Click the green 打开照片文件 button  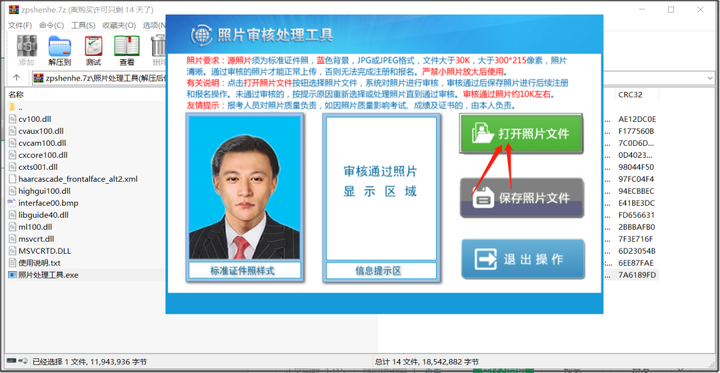pyautogui.click(x=521, y=134)
